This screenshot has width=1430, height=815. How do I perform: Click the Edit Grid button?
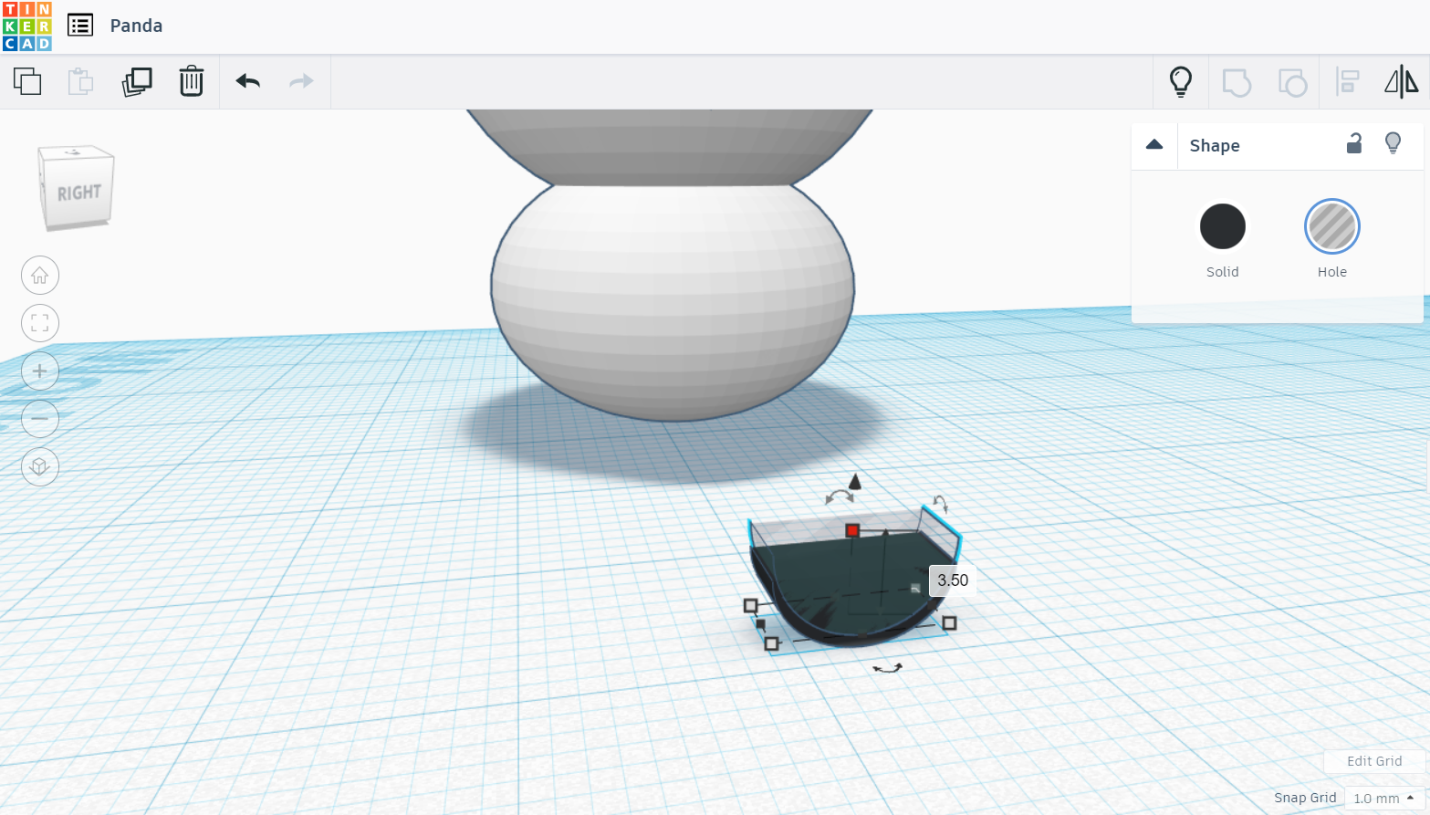1374,761
